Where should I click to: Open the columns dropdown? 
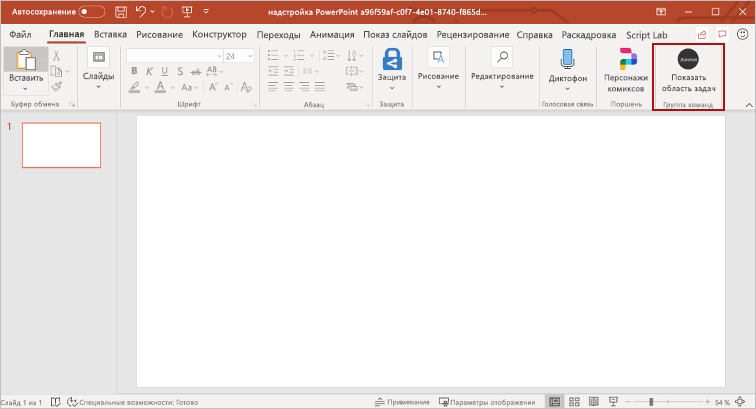coord(310,71)
